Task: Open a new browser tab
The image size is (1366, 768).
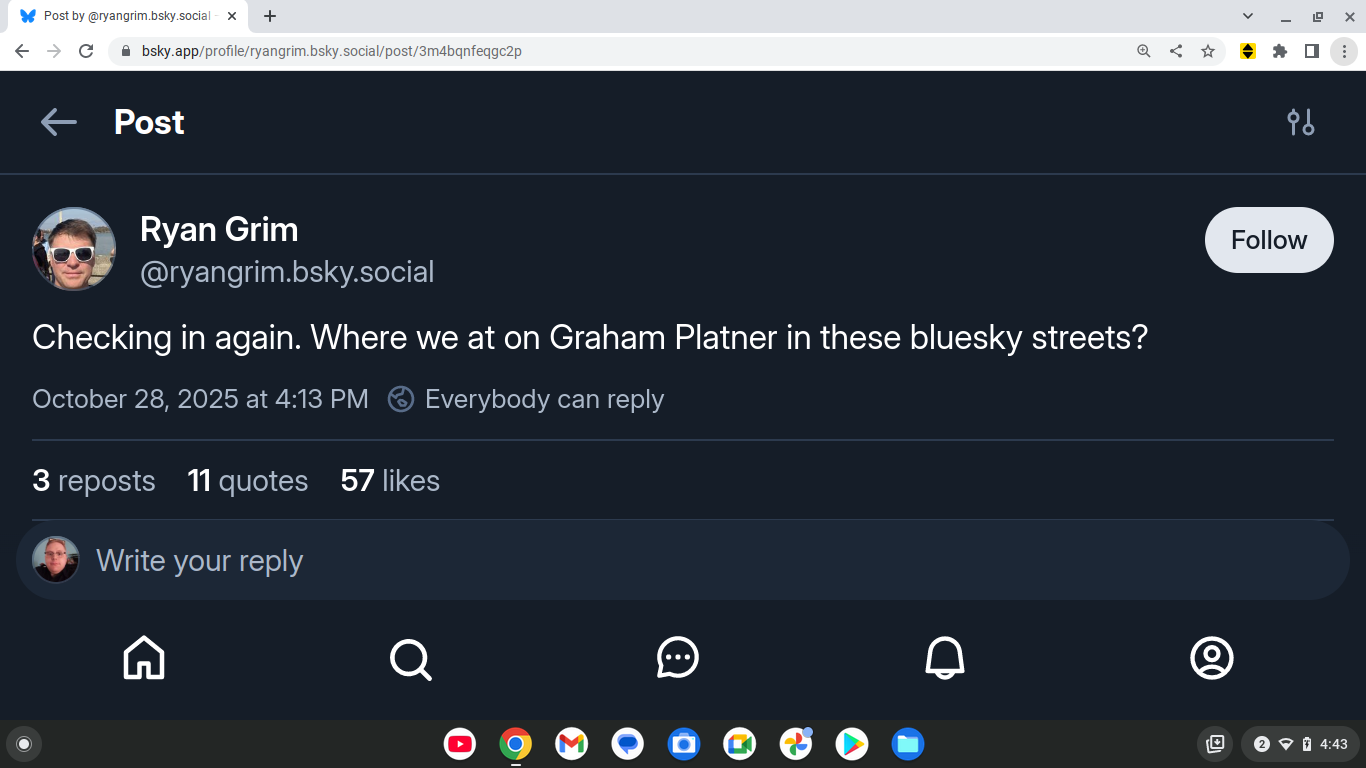Action: click(x=270, y=16)
